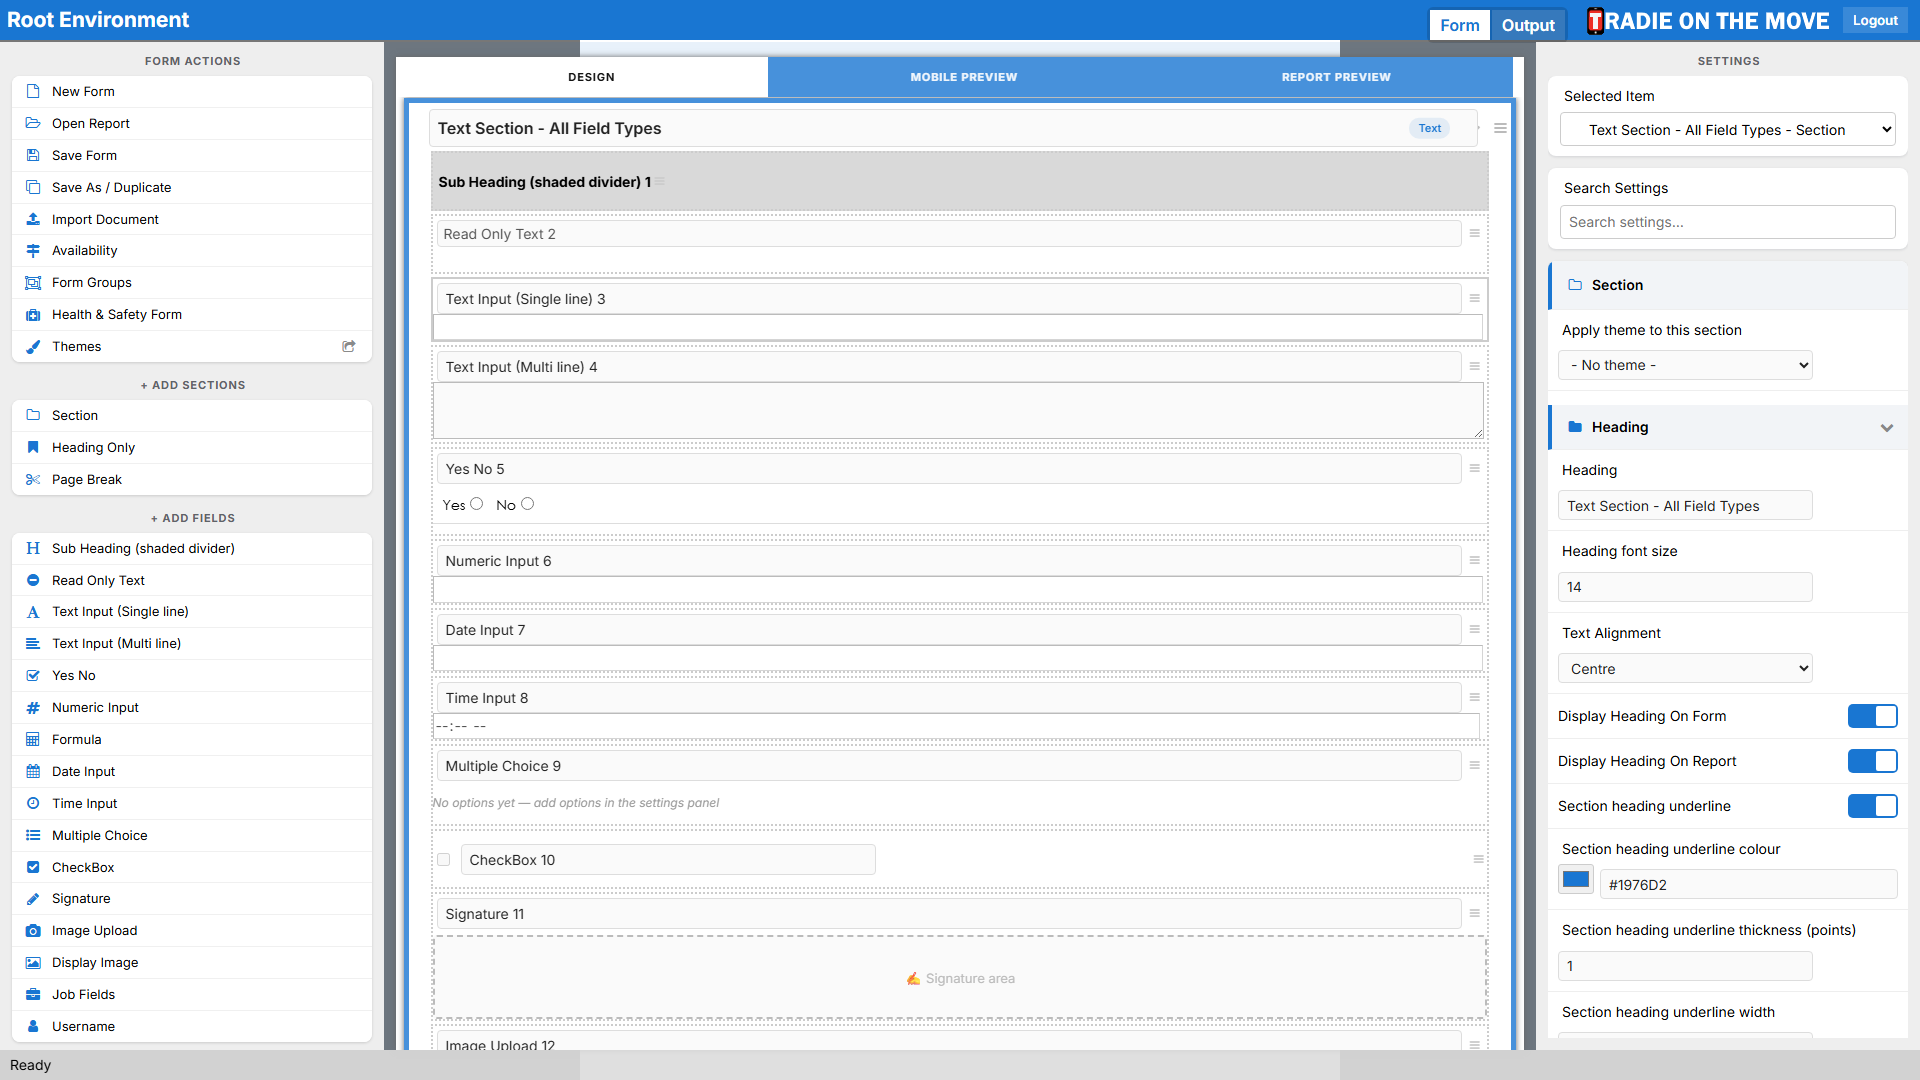Click the Form button in header
The height and width of the screenshot is (1080, 1920).
[1459, 25]
